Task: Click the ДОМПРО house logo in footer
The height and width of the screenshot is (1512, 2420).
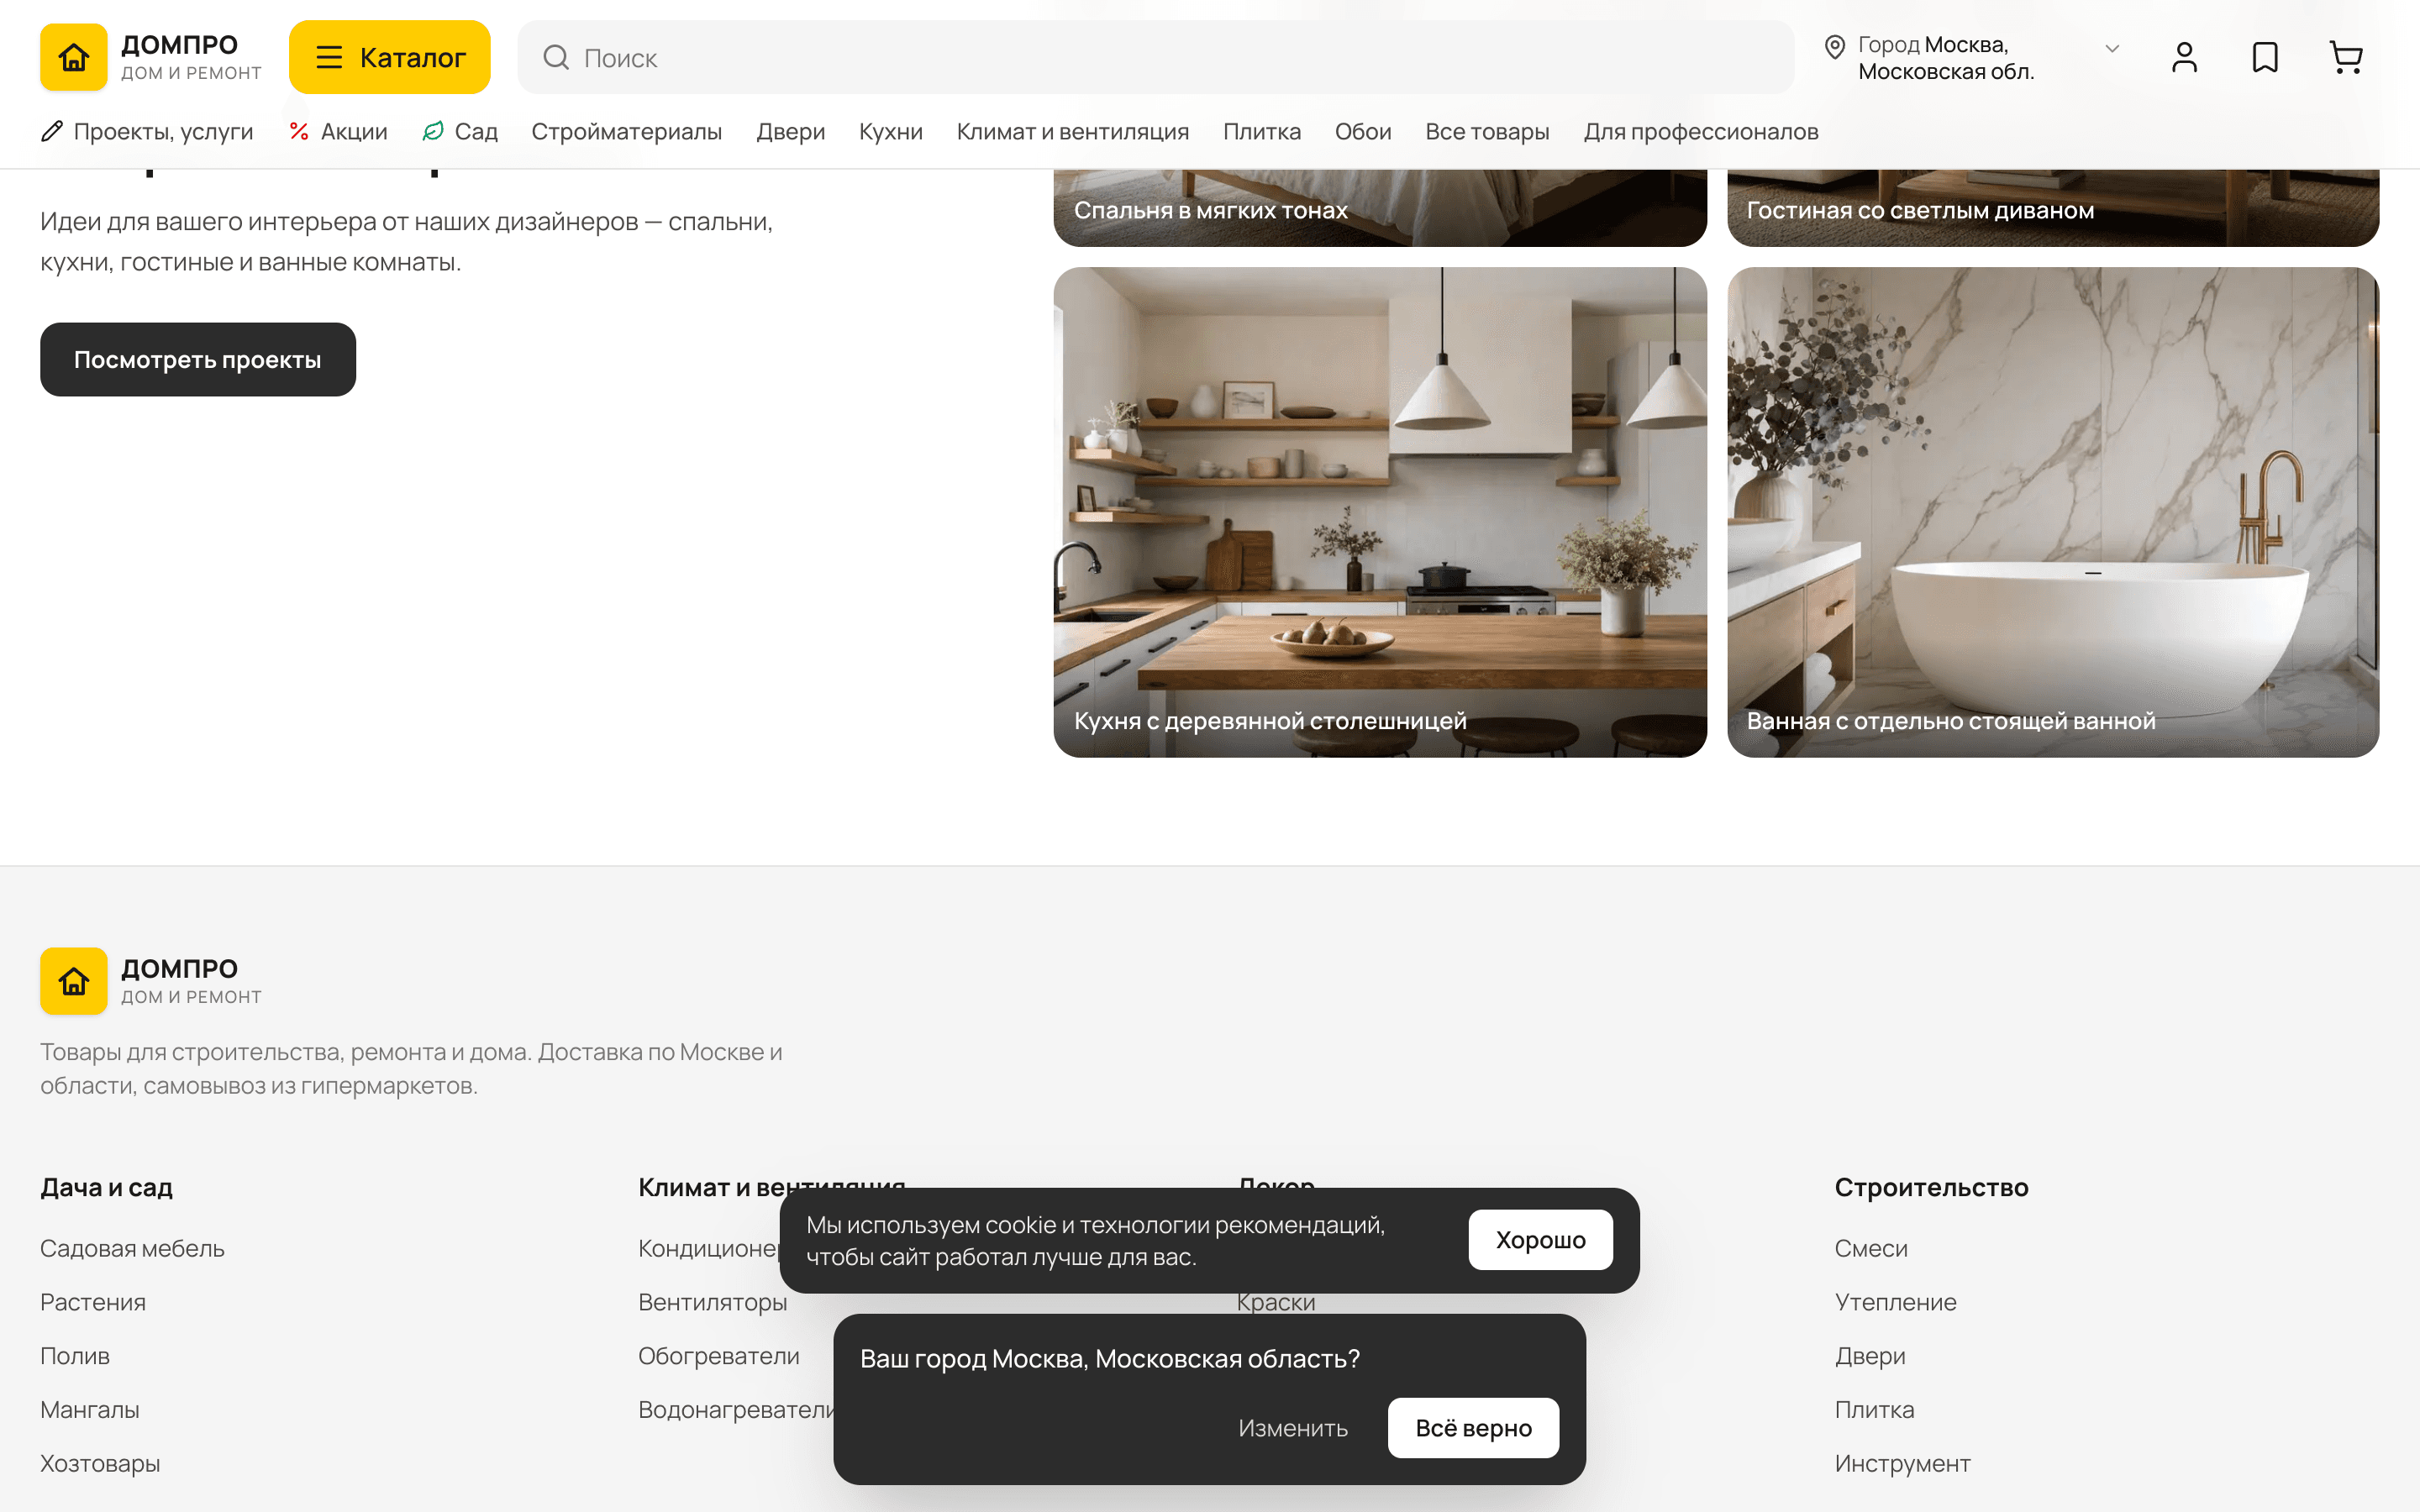Action: pyautogui.click(x=74, y=981)
